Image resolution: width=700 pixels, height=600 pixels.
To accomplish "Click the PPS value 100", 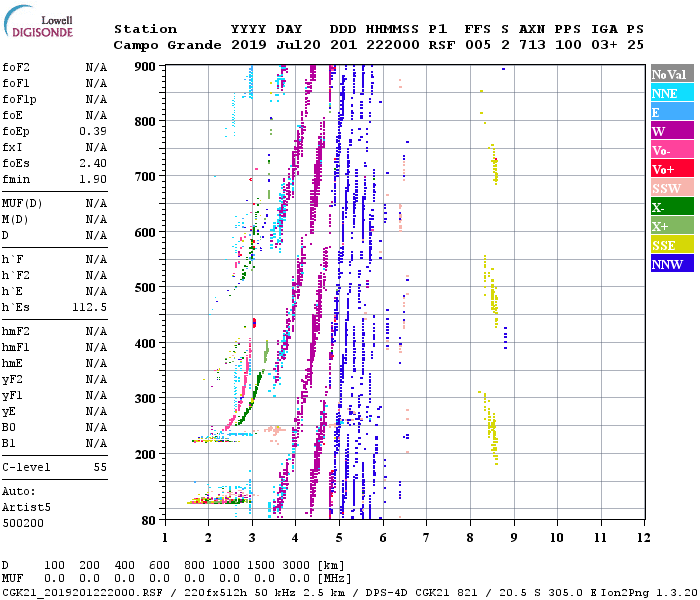I will (x=568, y=45).
